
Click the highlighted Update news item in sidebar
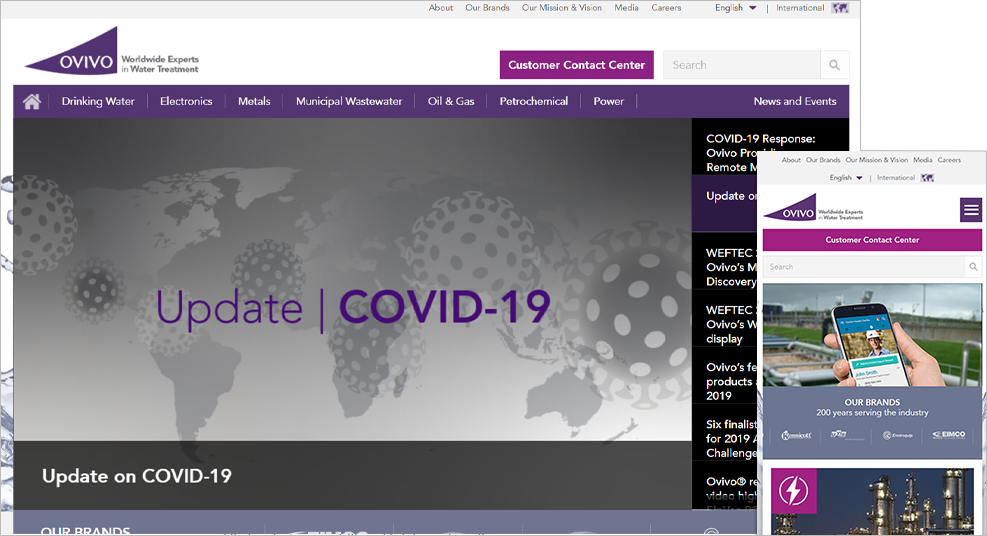pyautogui.click(x=724, y=203)
